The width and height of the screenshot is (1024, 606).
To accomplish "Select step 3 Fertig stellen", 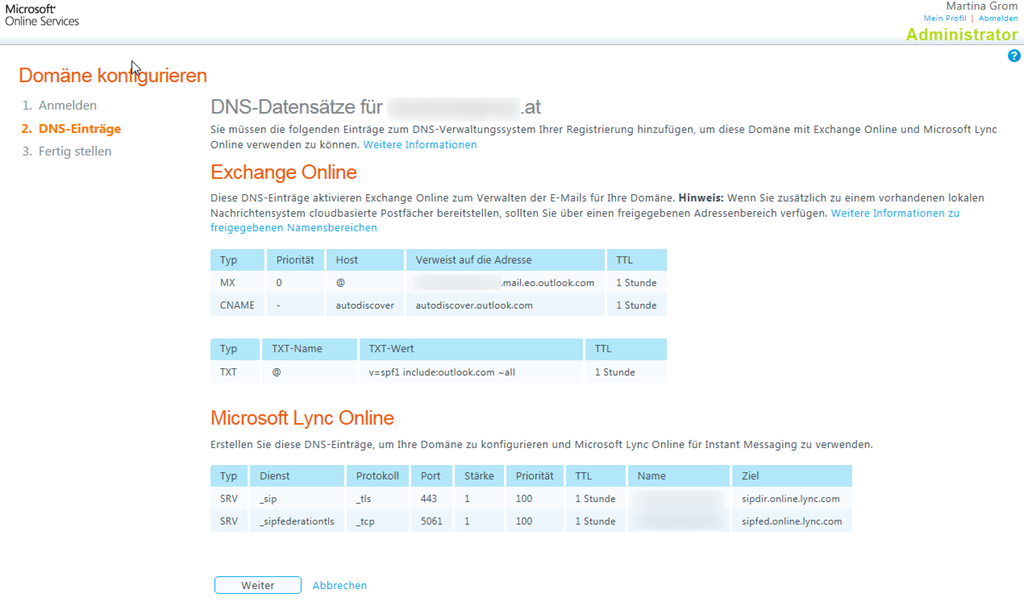I will coord(74,151).
